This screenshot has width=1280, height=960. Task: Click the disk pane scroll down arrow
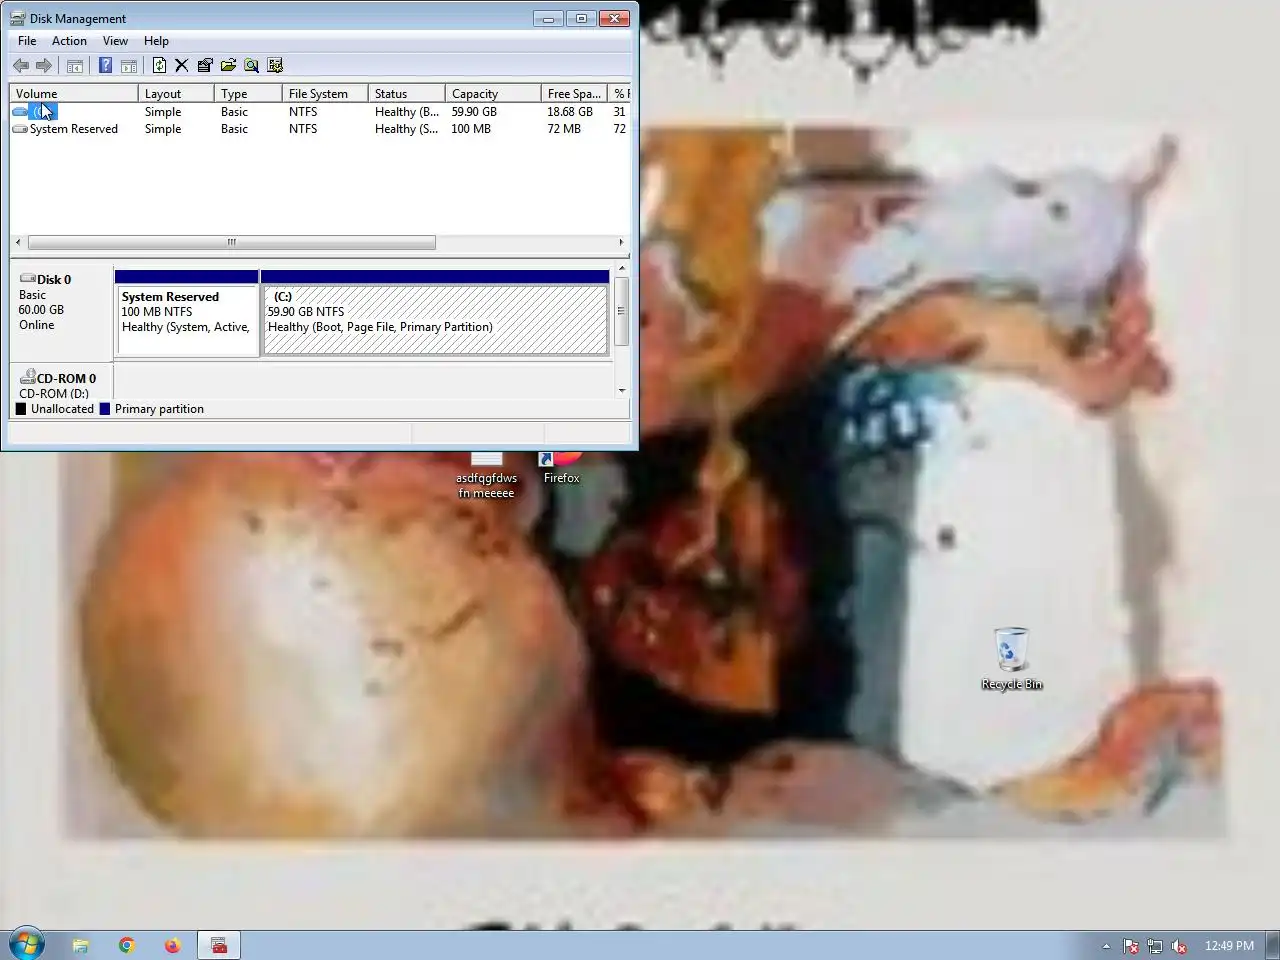click(622, 391)
